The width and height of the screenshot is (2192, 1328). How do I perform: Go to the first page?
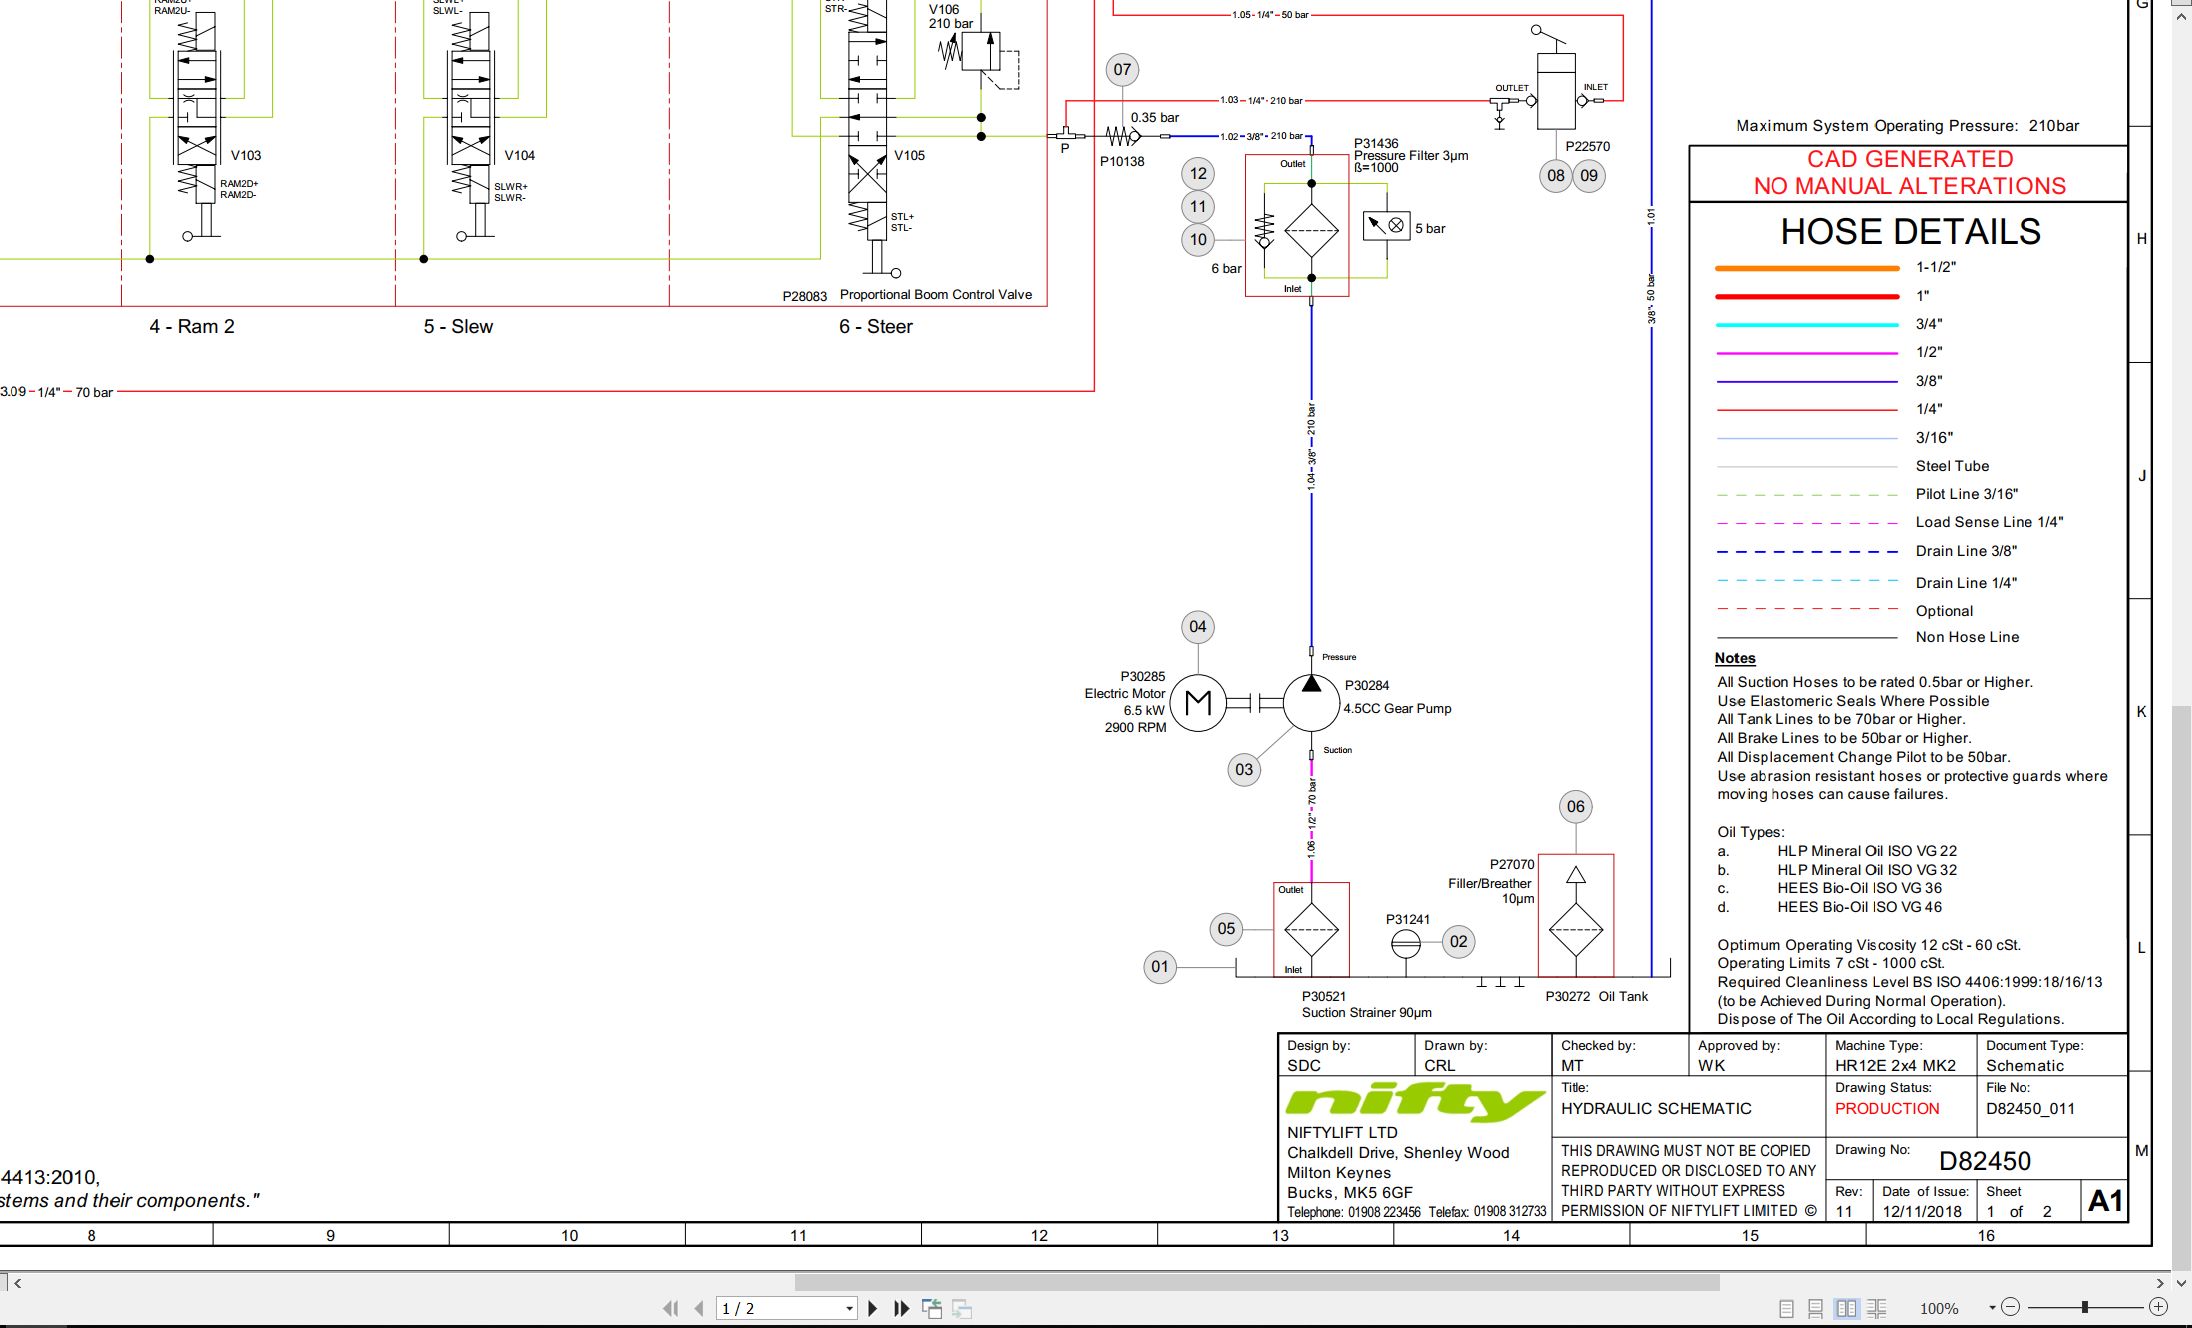[670, 1308]
